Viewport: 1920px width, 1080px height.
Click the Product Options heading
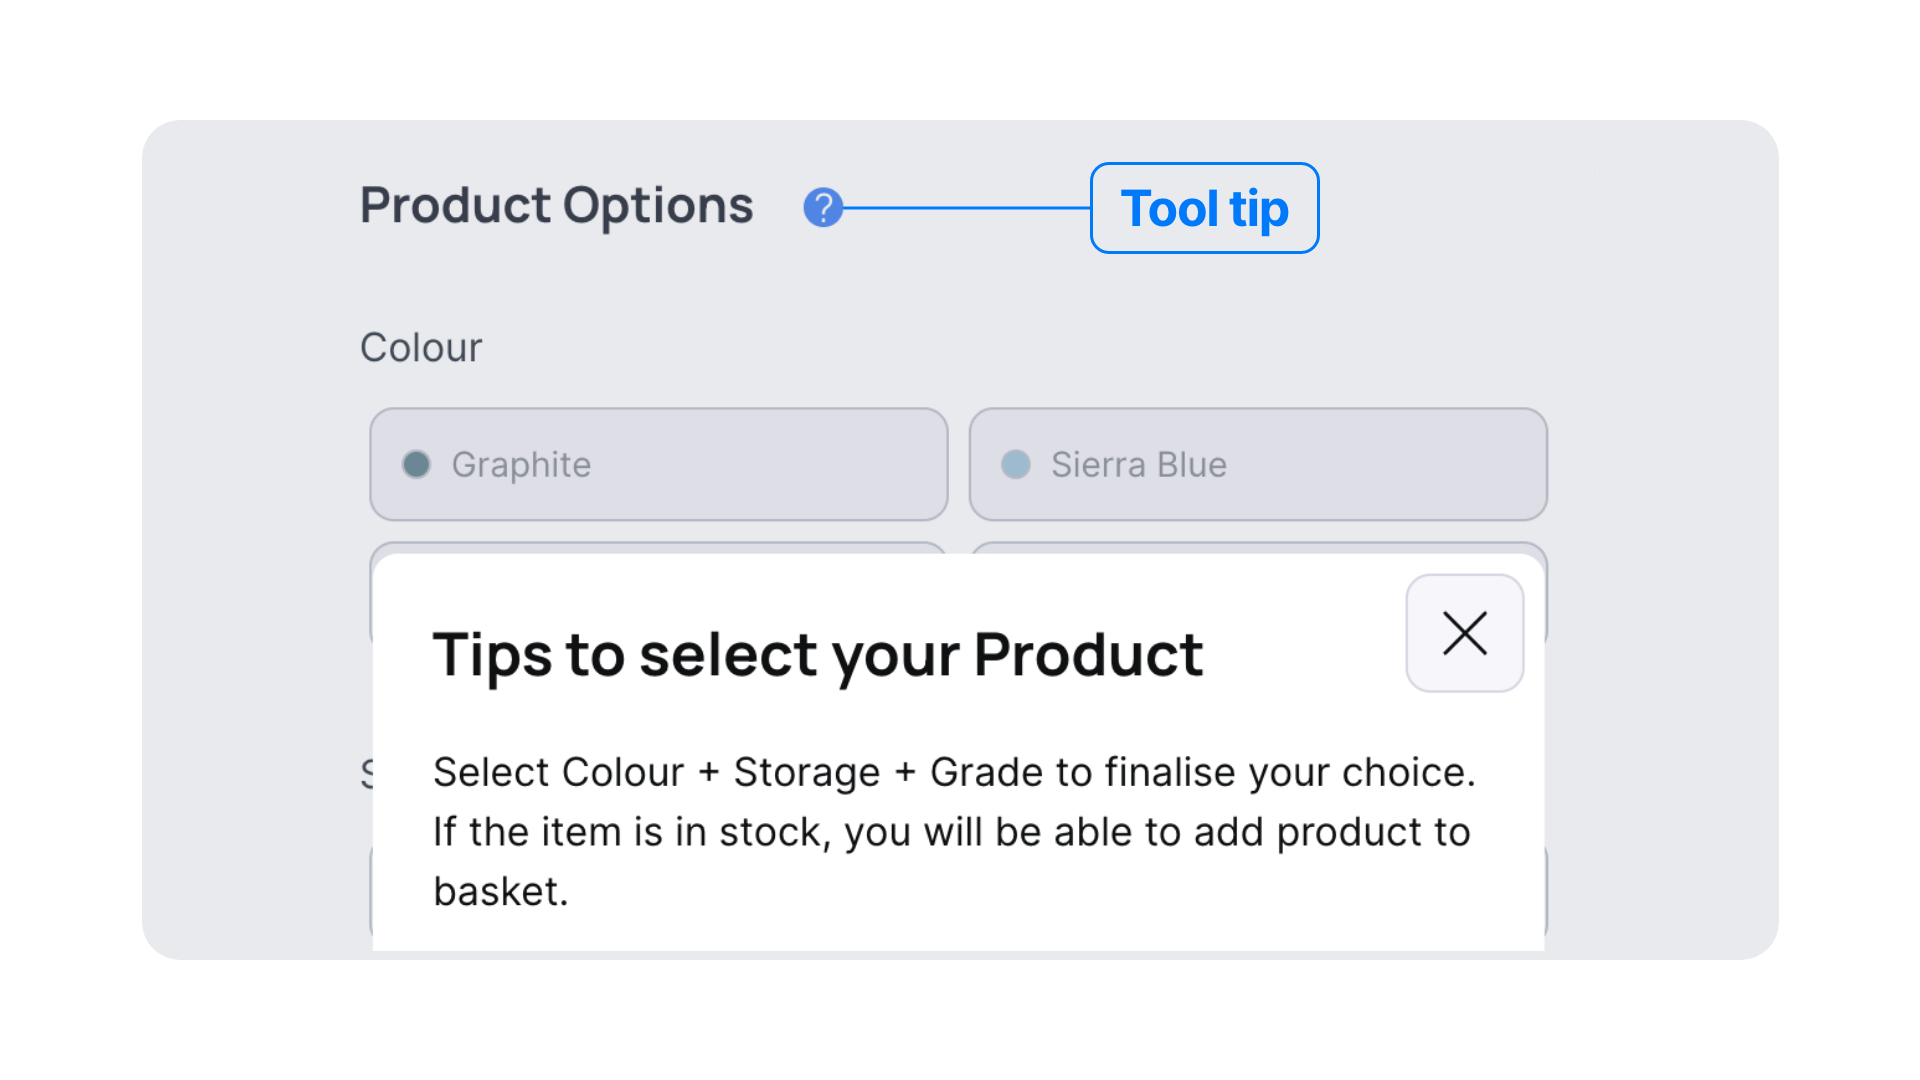pos(557,206)
